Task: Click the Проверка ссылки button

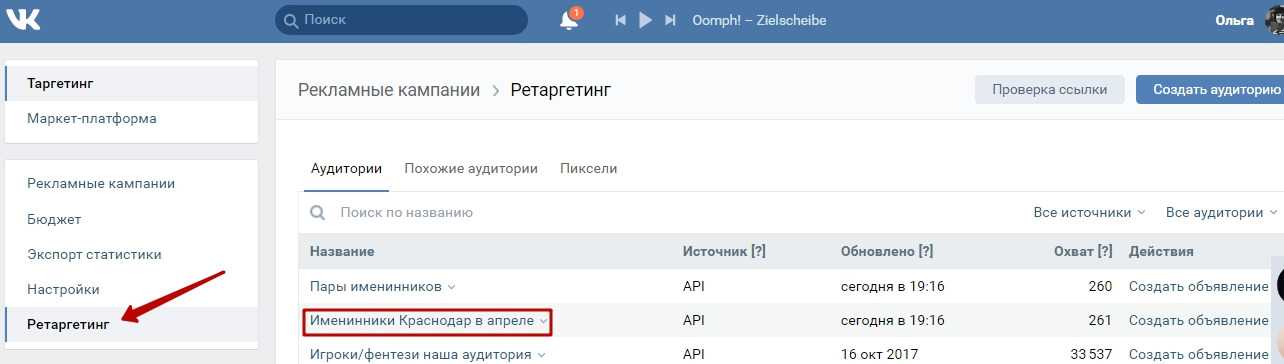Action: point(1049,89)
